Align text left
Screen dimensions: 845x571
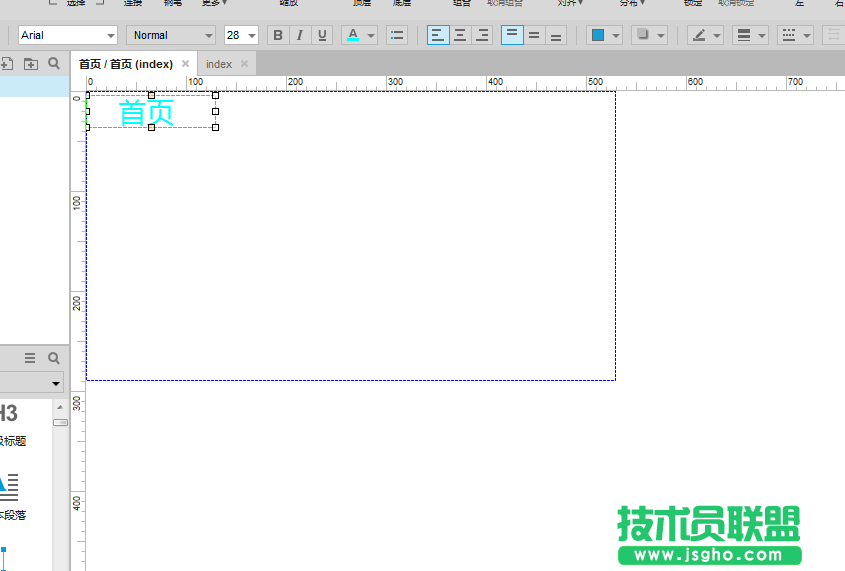coord(438,36)
